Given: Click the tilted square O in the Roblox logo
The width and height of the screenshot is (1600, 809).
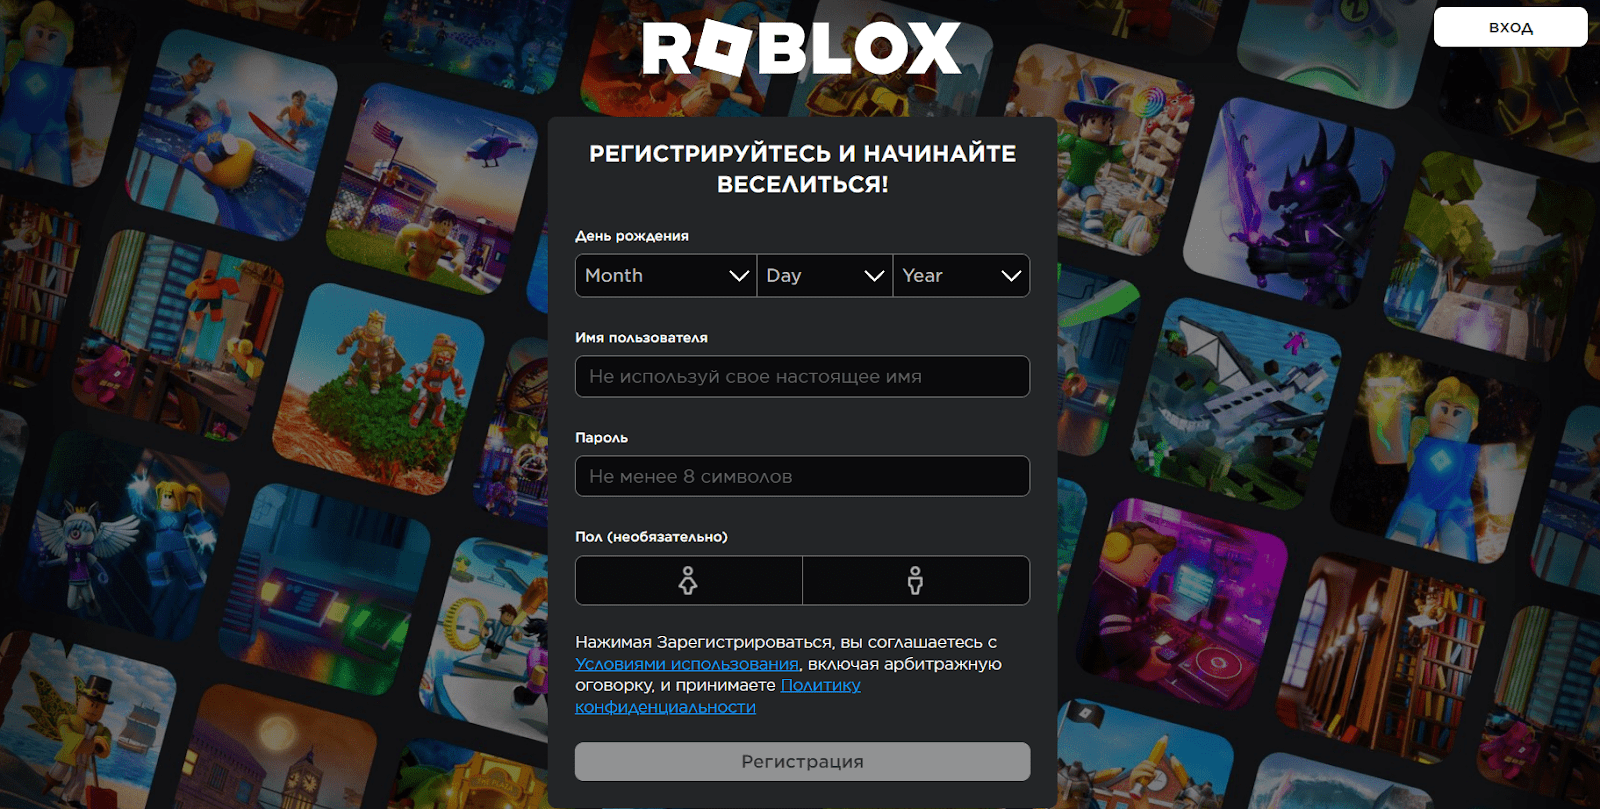Looking at the screenshot, I should coord(724,47).
